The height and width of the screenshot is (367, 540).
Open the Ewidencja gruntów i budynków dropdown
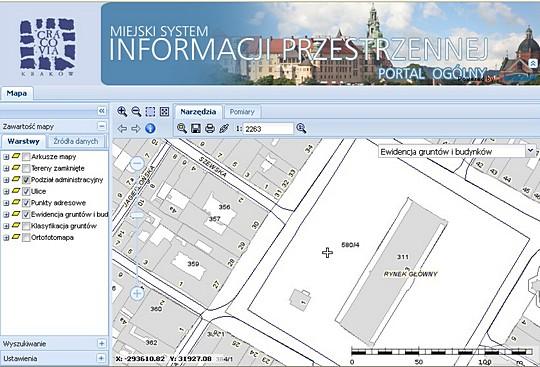pyautogui.click(x=530, y=151)
